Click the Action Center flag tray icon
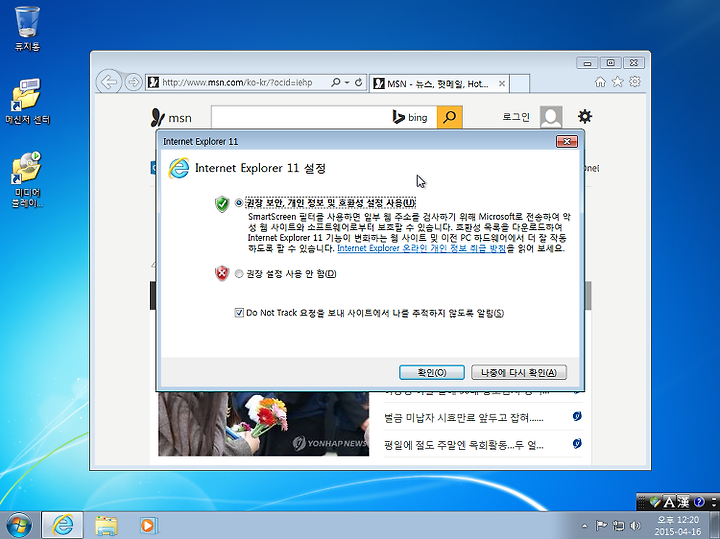Image resolution: width=720 pixels, height=539 pixels. [601, 526]
